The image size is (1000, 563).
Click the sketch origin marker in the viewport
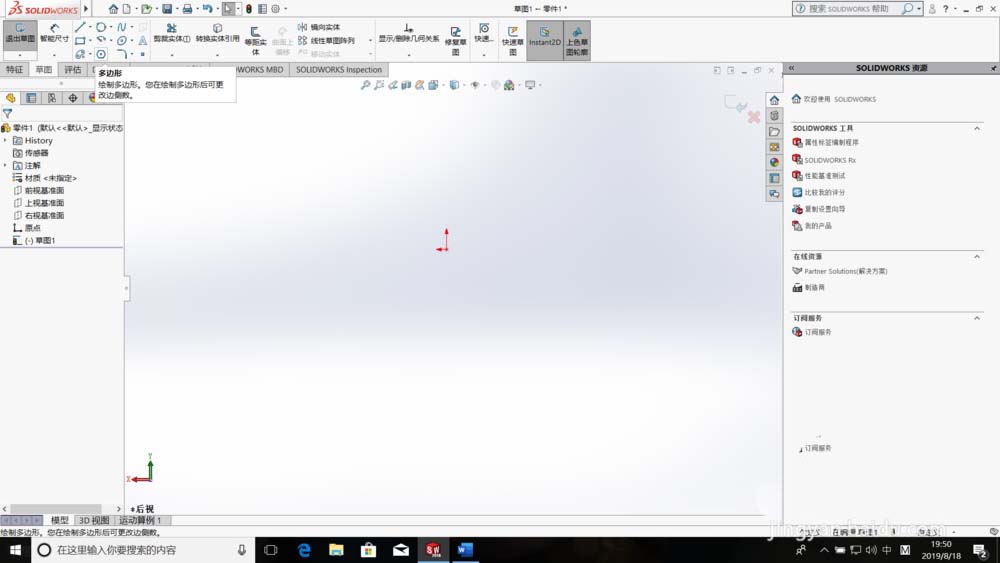tap(446, 249)
